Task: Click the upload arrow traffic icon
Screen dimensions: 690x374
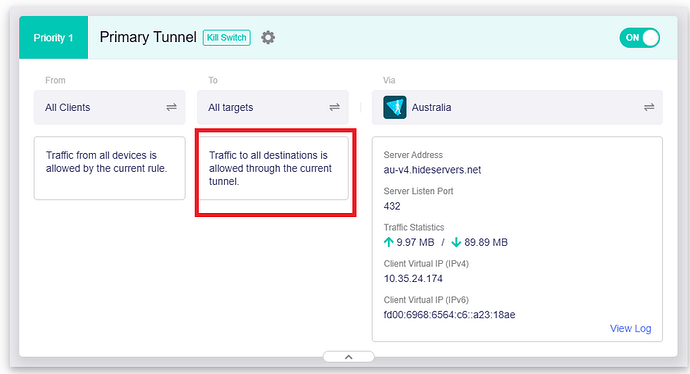Action: tap(389, 242)
